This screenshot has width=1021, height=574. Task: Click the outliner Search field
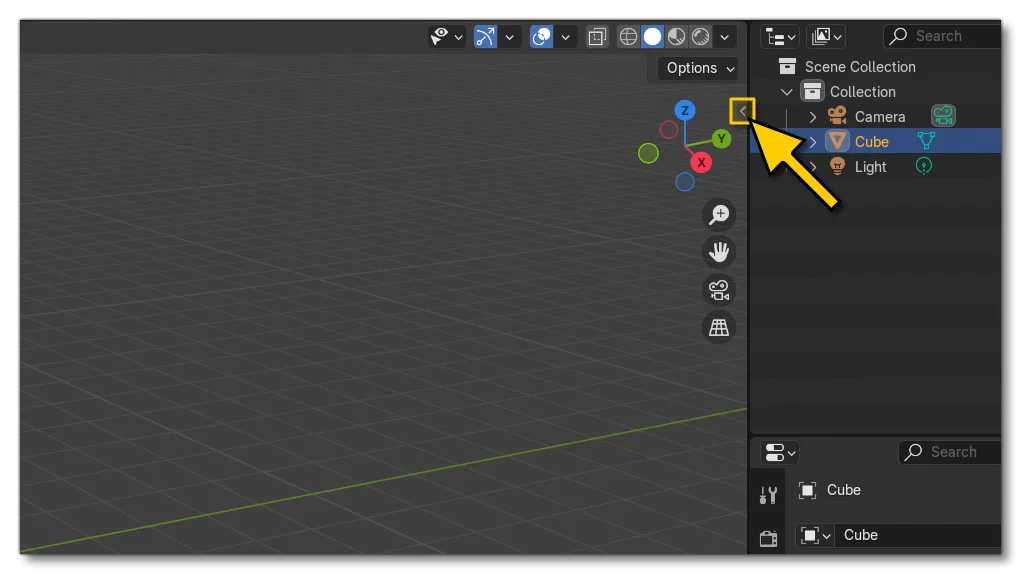pos(943,36)
